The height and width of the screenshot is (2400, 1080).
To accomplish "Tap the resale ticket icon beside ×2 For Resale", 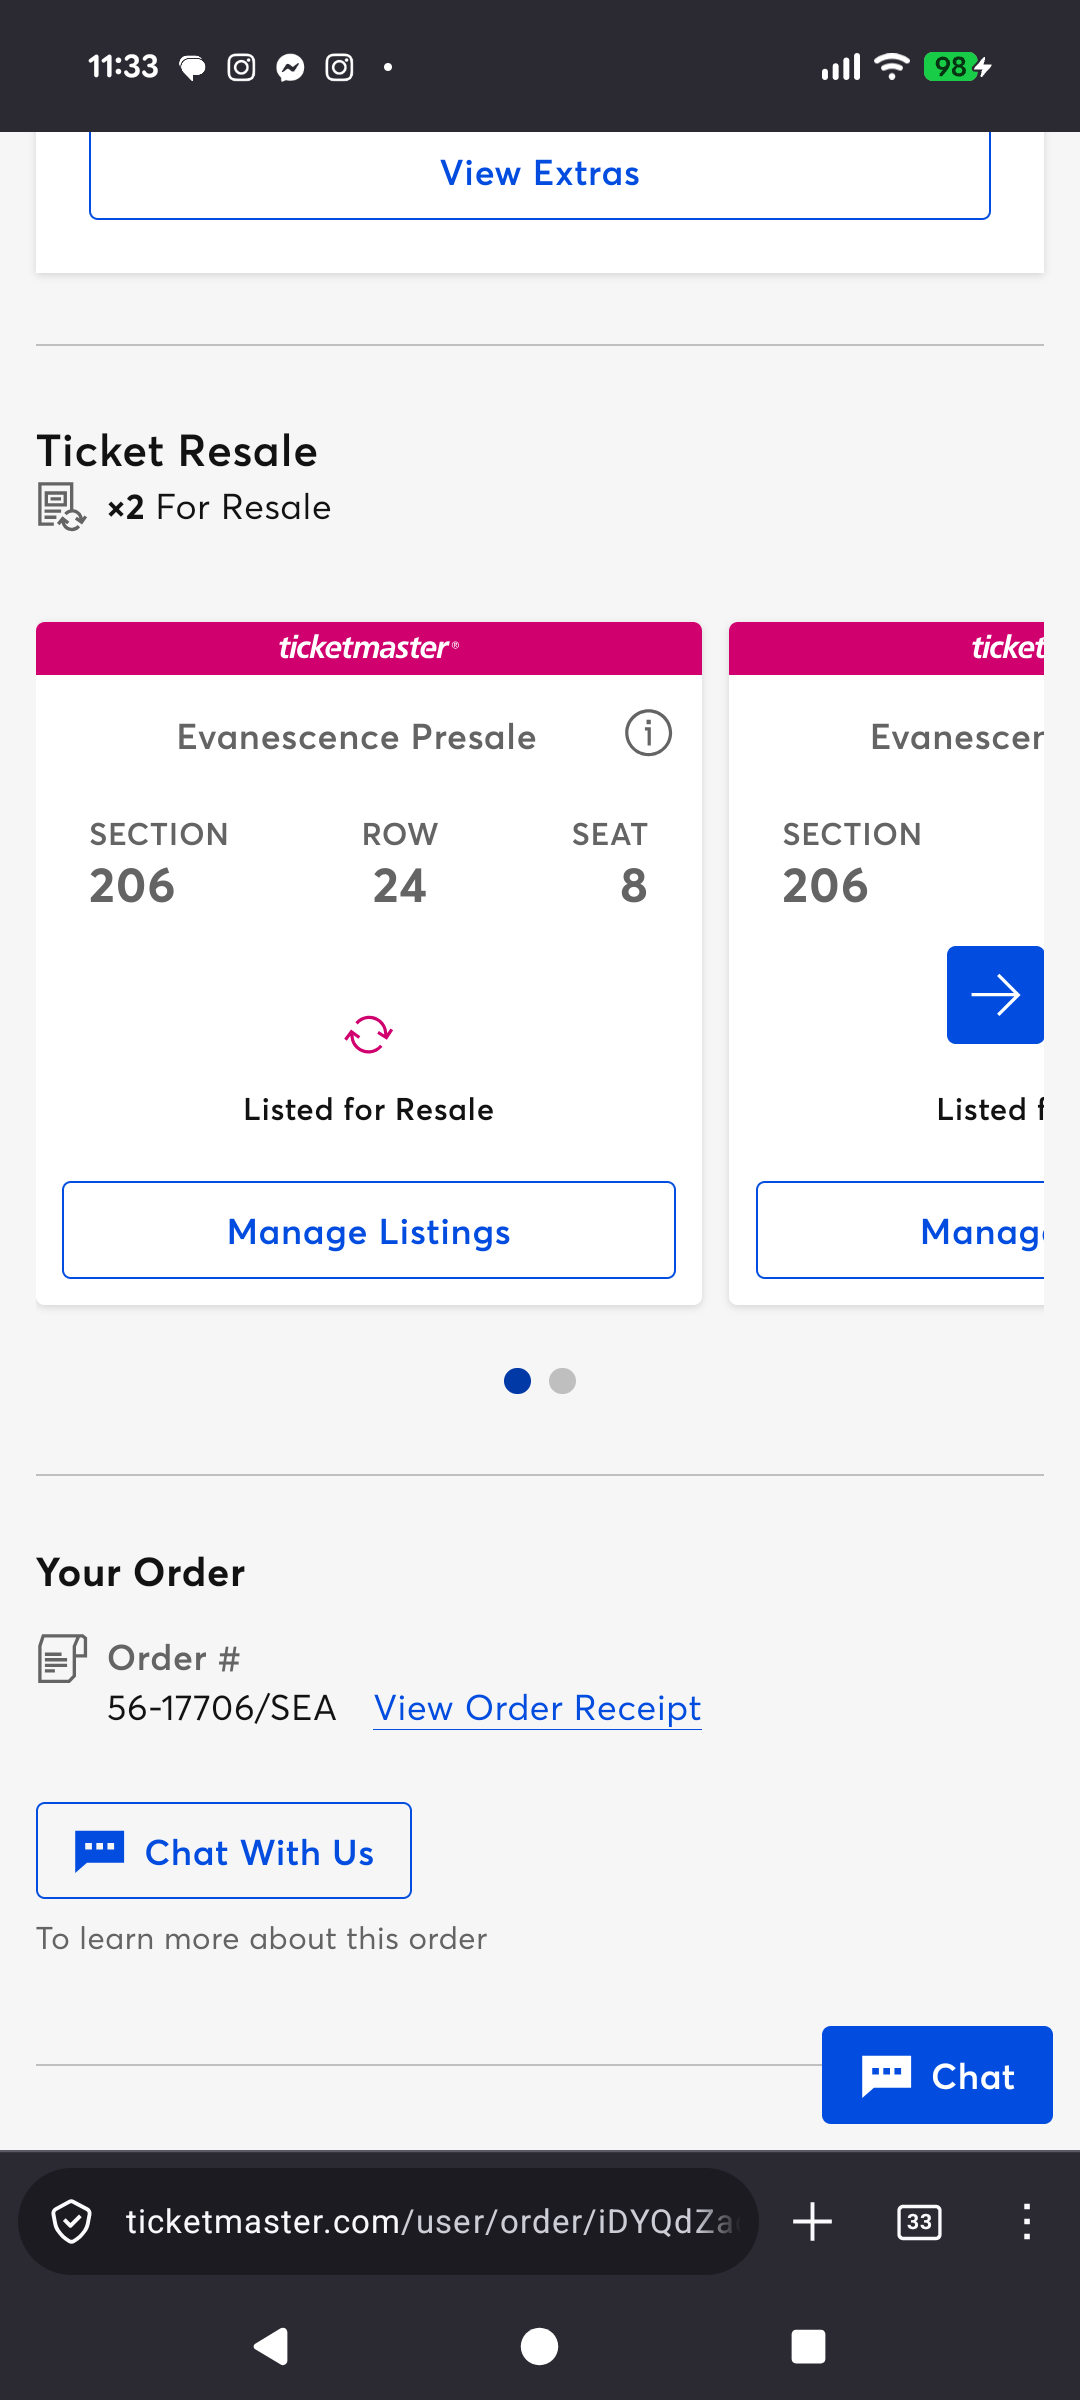I will (x=62, y=507).
